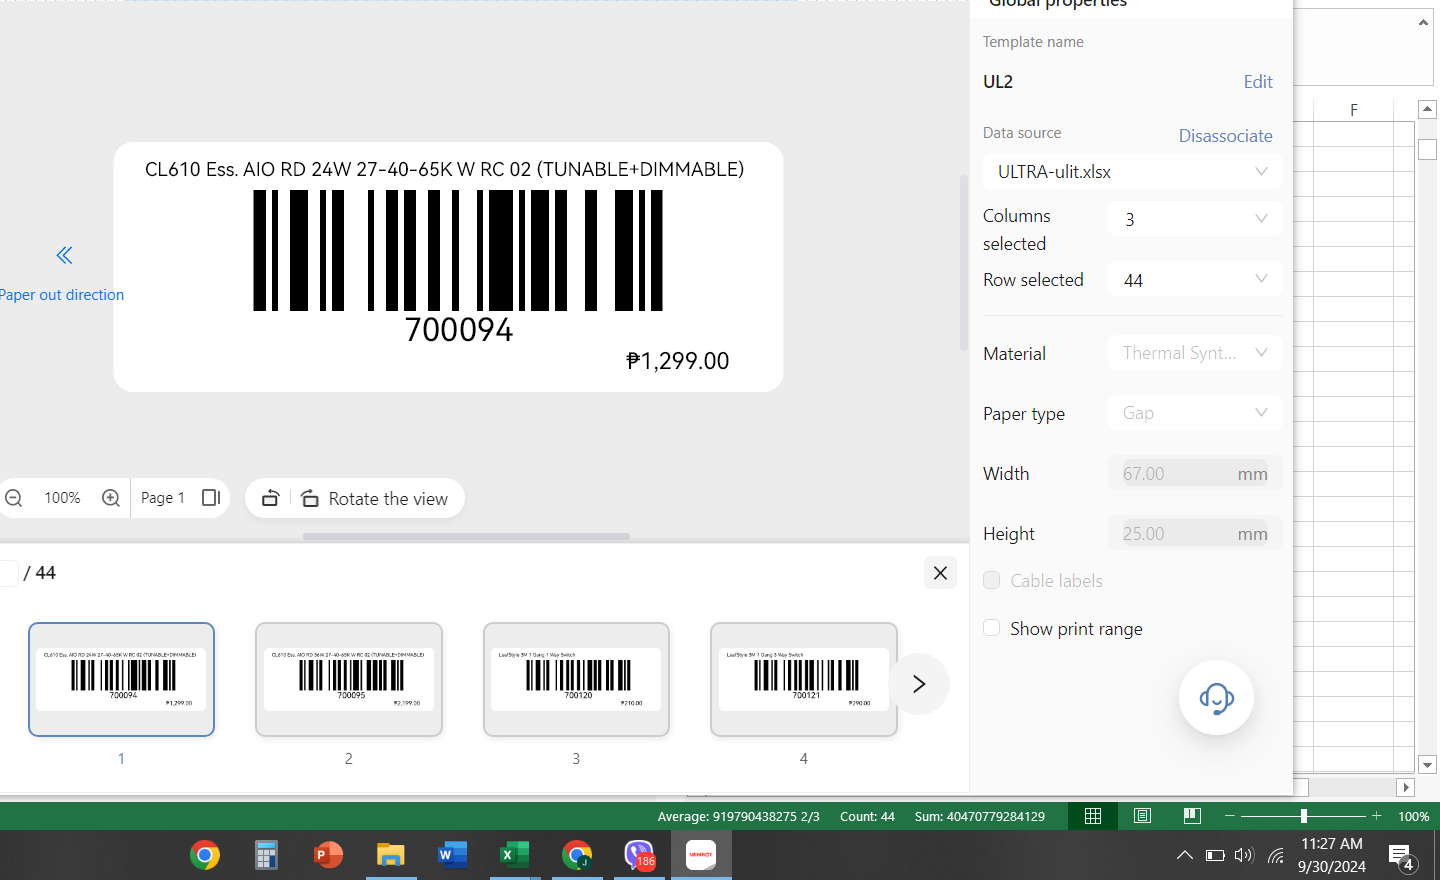
Task: Close the label preview thumbnail panel
Action: (x=940, y=573)
